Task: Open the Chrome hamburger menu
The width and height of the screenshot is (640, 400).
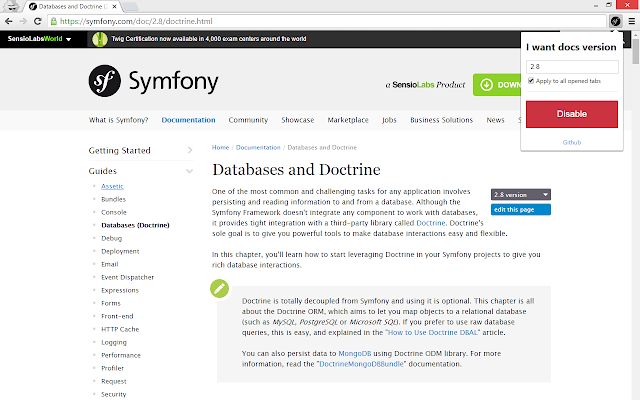Action: point(631,21)
